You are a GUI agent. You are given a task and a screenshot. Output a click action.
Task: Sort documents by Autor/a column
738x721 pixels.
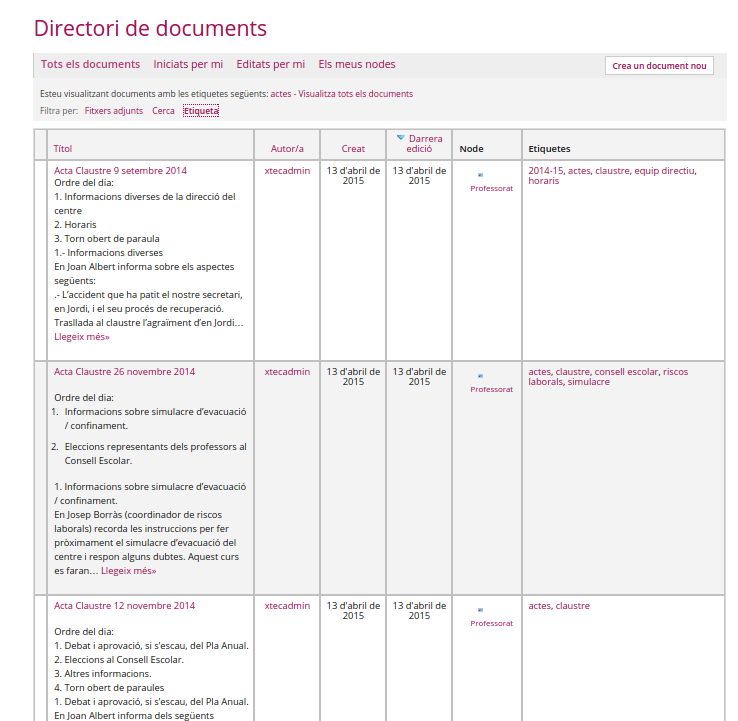click(287, 149)
